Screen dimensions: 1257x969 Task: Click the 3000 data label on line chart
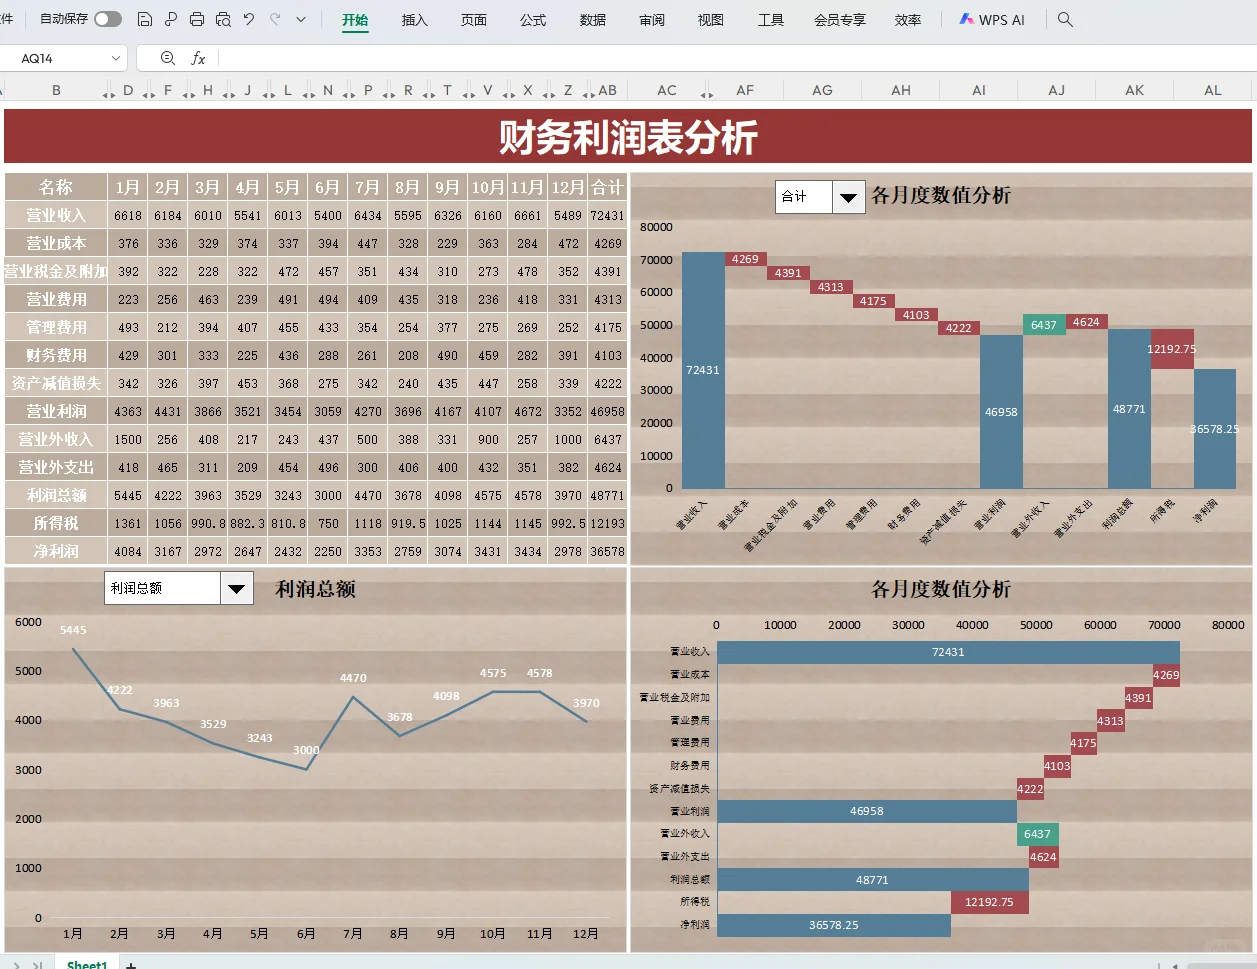306,750
